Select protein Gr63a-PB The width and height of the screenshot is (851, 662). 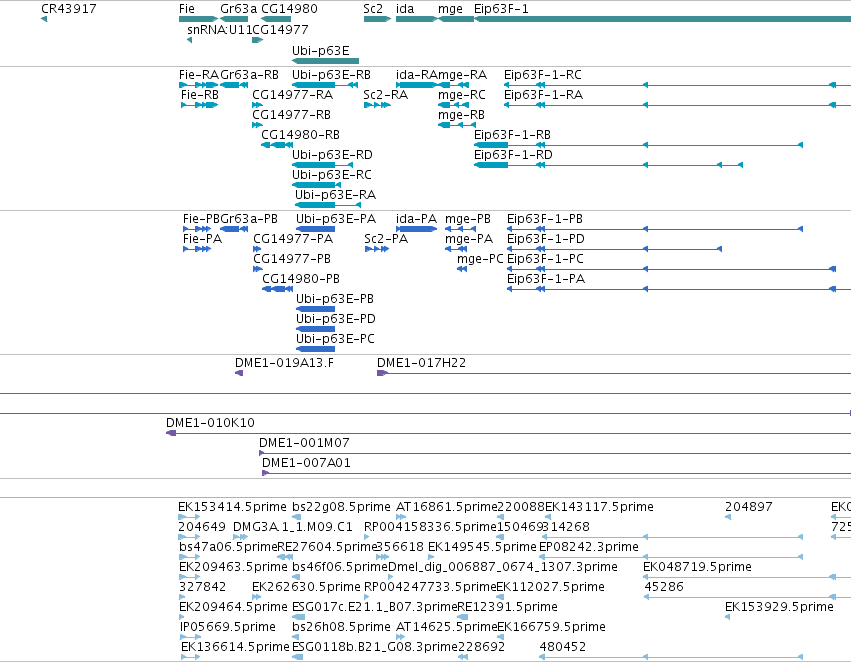tap(249, 219)
